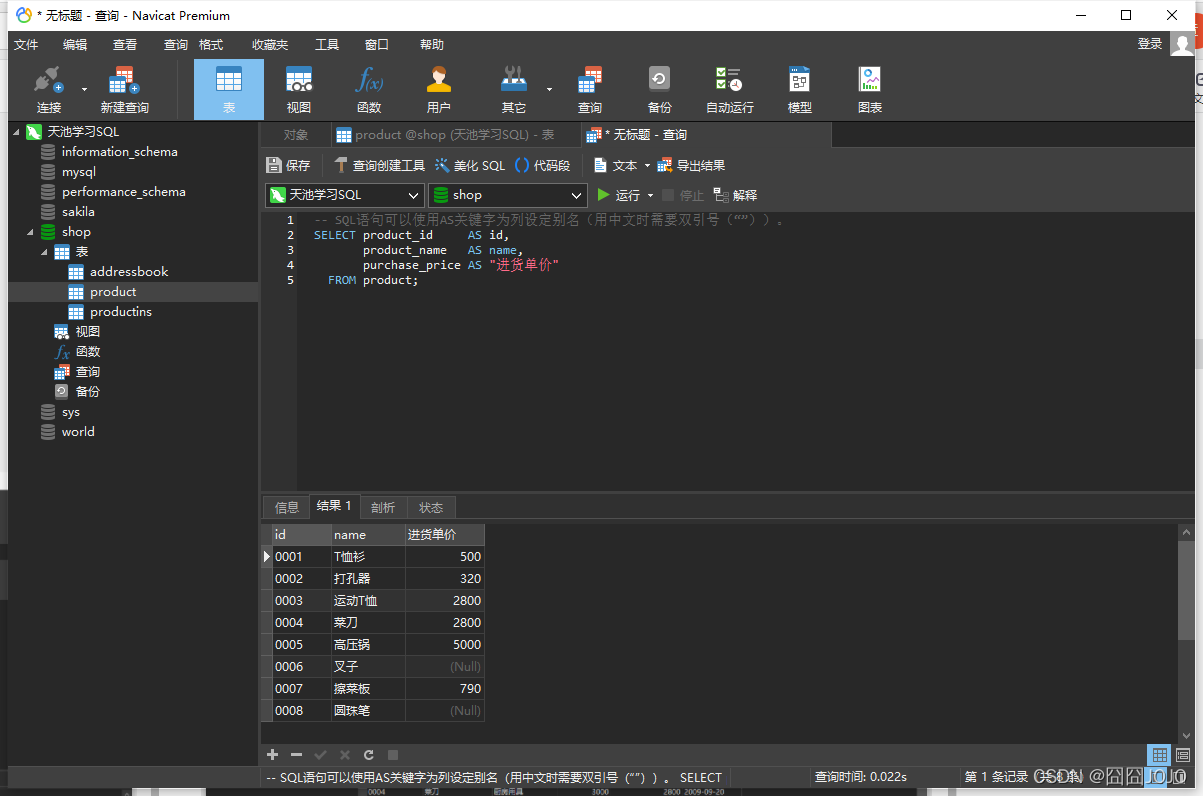This screenshot has height=796, width=1203.
Task: Click the disabled 停止 stop button
Action: point(683,195)
